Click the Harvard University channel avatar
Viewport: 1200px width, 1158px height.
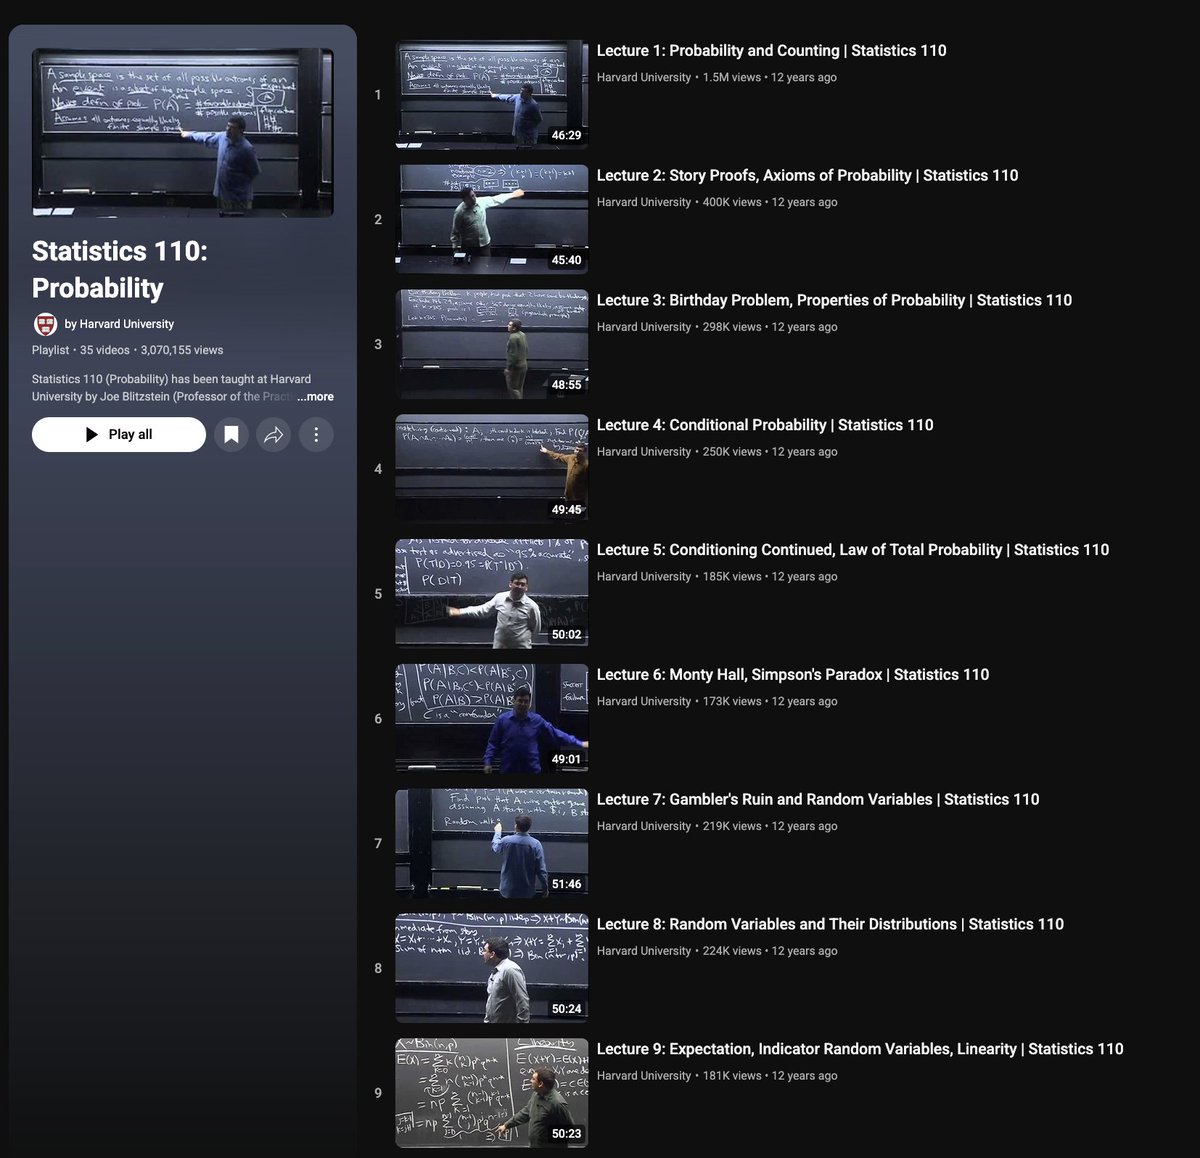pos(45,324)
